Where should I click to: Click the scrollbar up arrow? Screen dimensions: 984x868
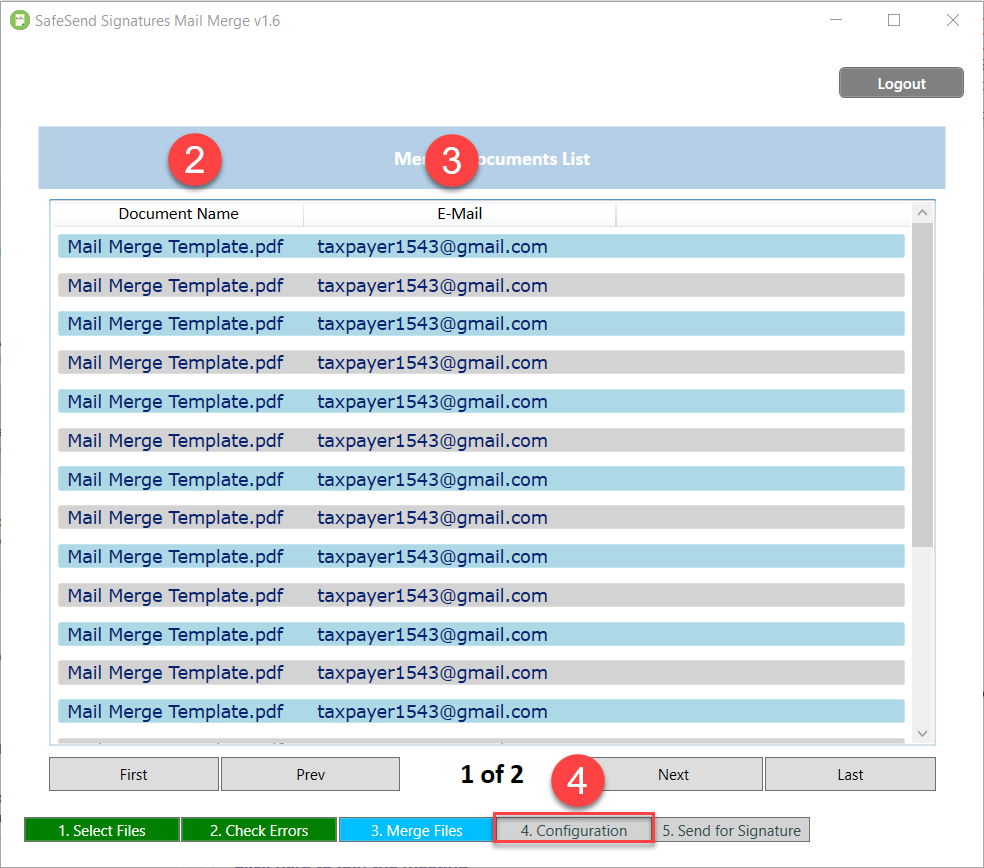click(922, 213)
